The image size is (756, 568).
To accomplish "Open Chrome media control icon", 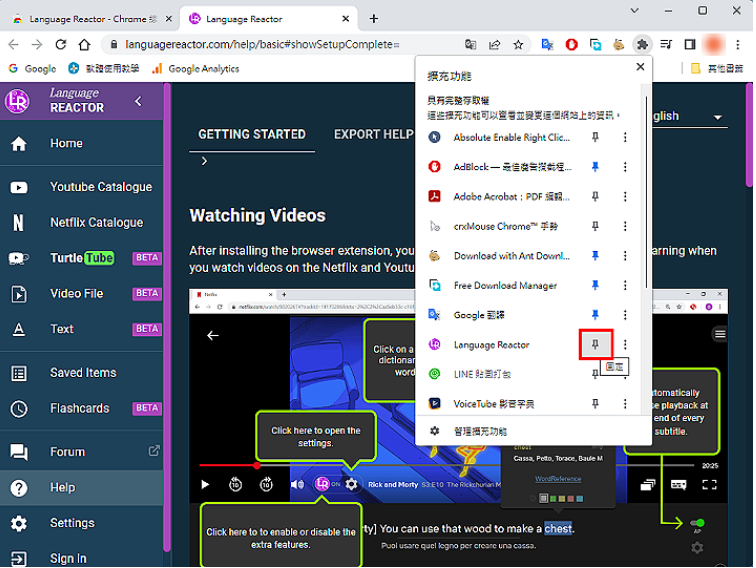I will coord(666,44).
